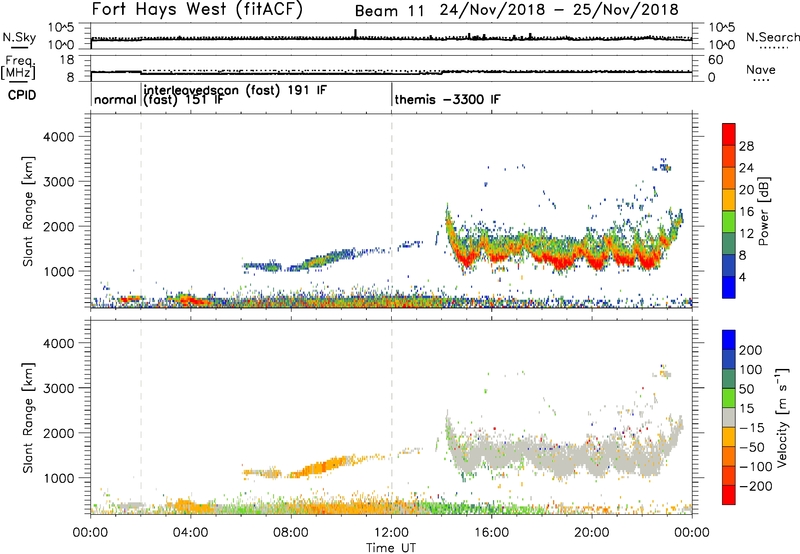Click the 2000 tick on the velocity panel
Screen dimensions: 800x554
click(x=59, y=433)
